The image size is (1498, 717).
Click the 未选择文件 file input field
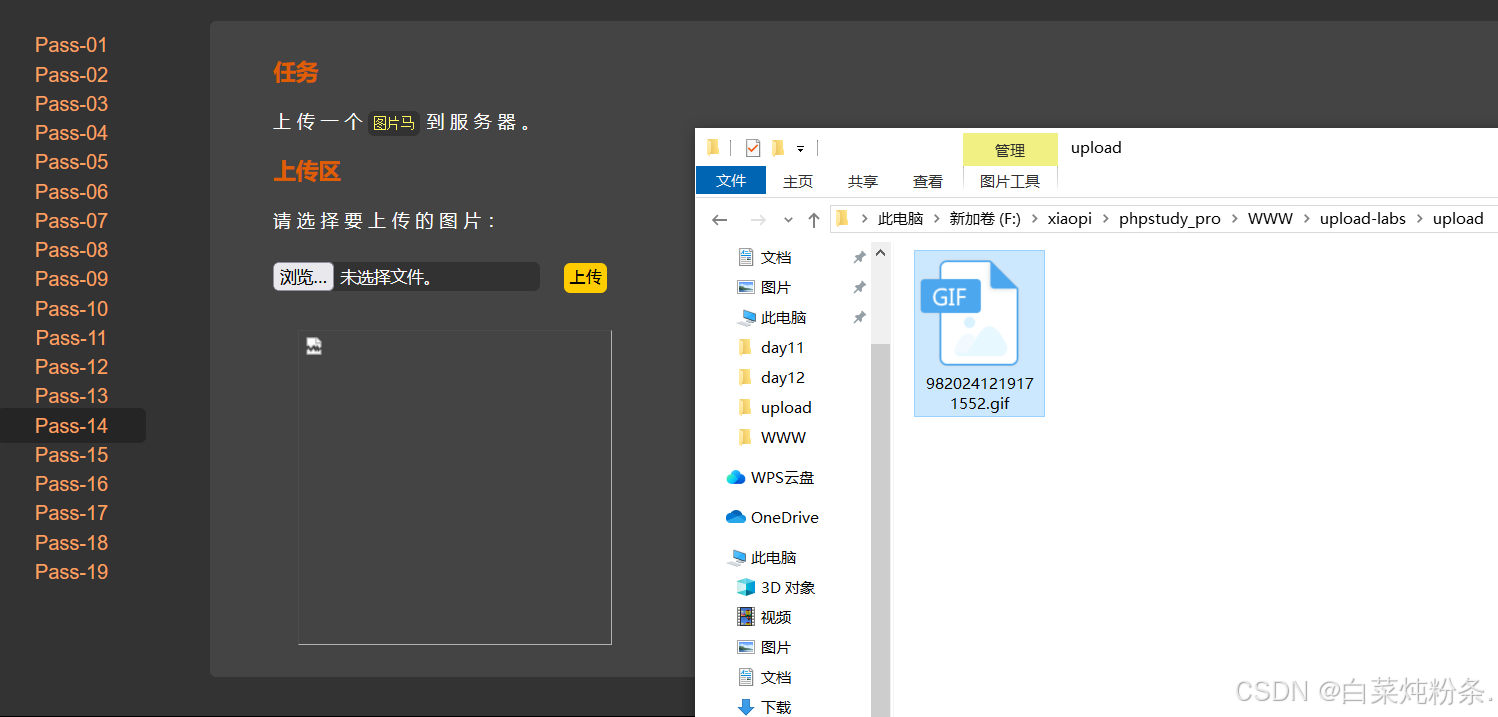tap(406, 277)
